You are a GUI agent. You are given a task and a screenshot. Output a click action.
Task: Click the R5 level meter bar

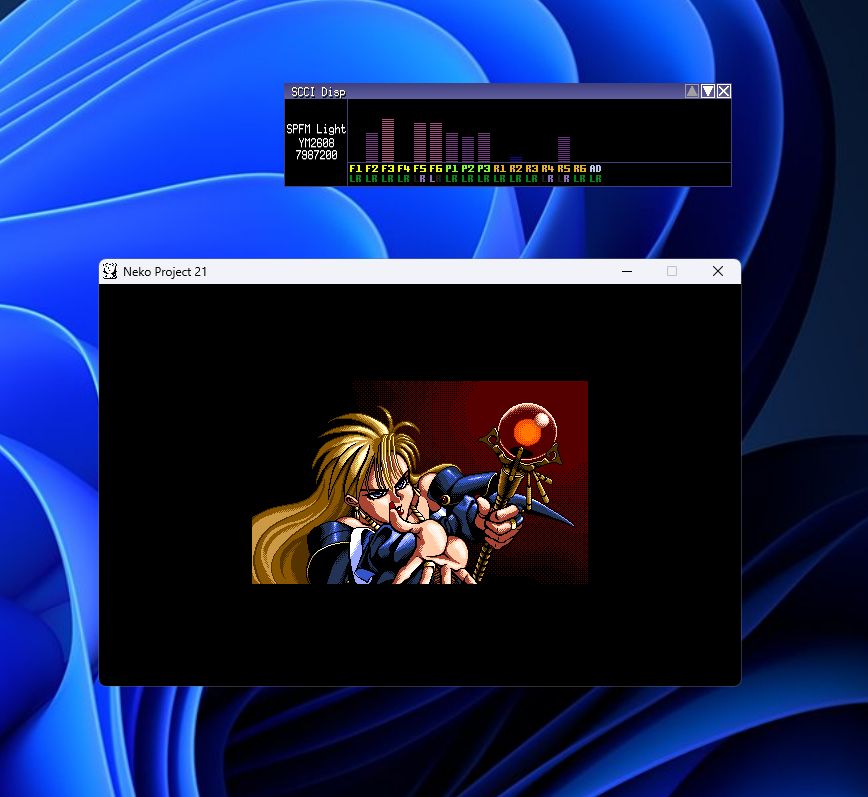[564, 149]
